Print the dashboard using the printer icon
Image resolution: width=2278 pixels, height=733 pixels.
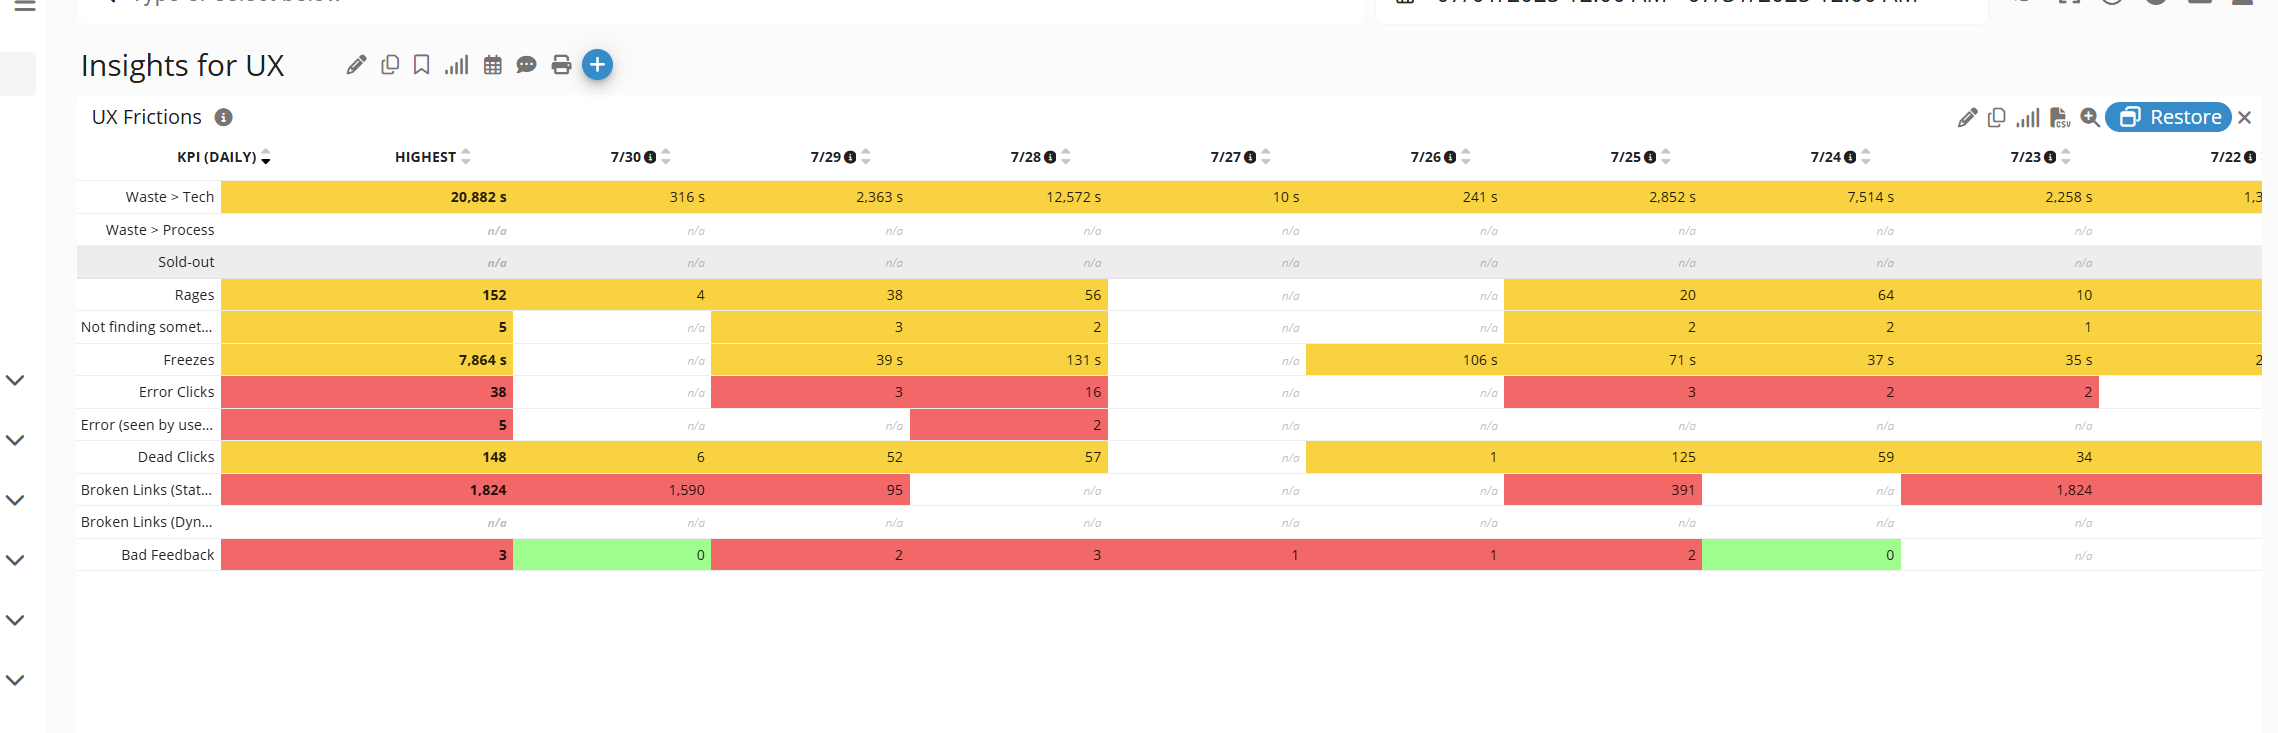click(561, 65)
